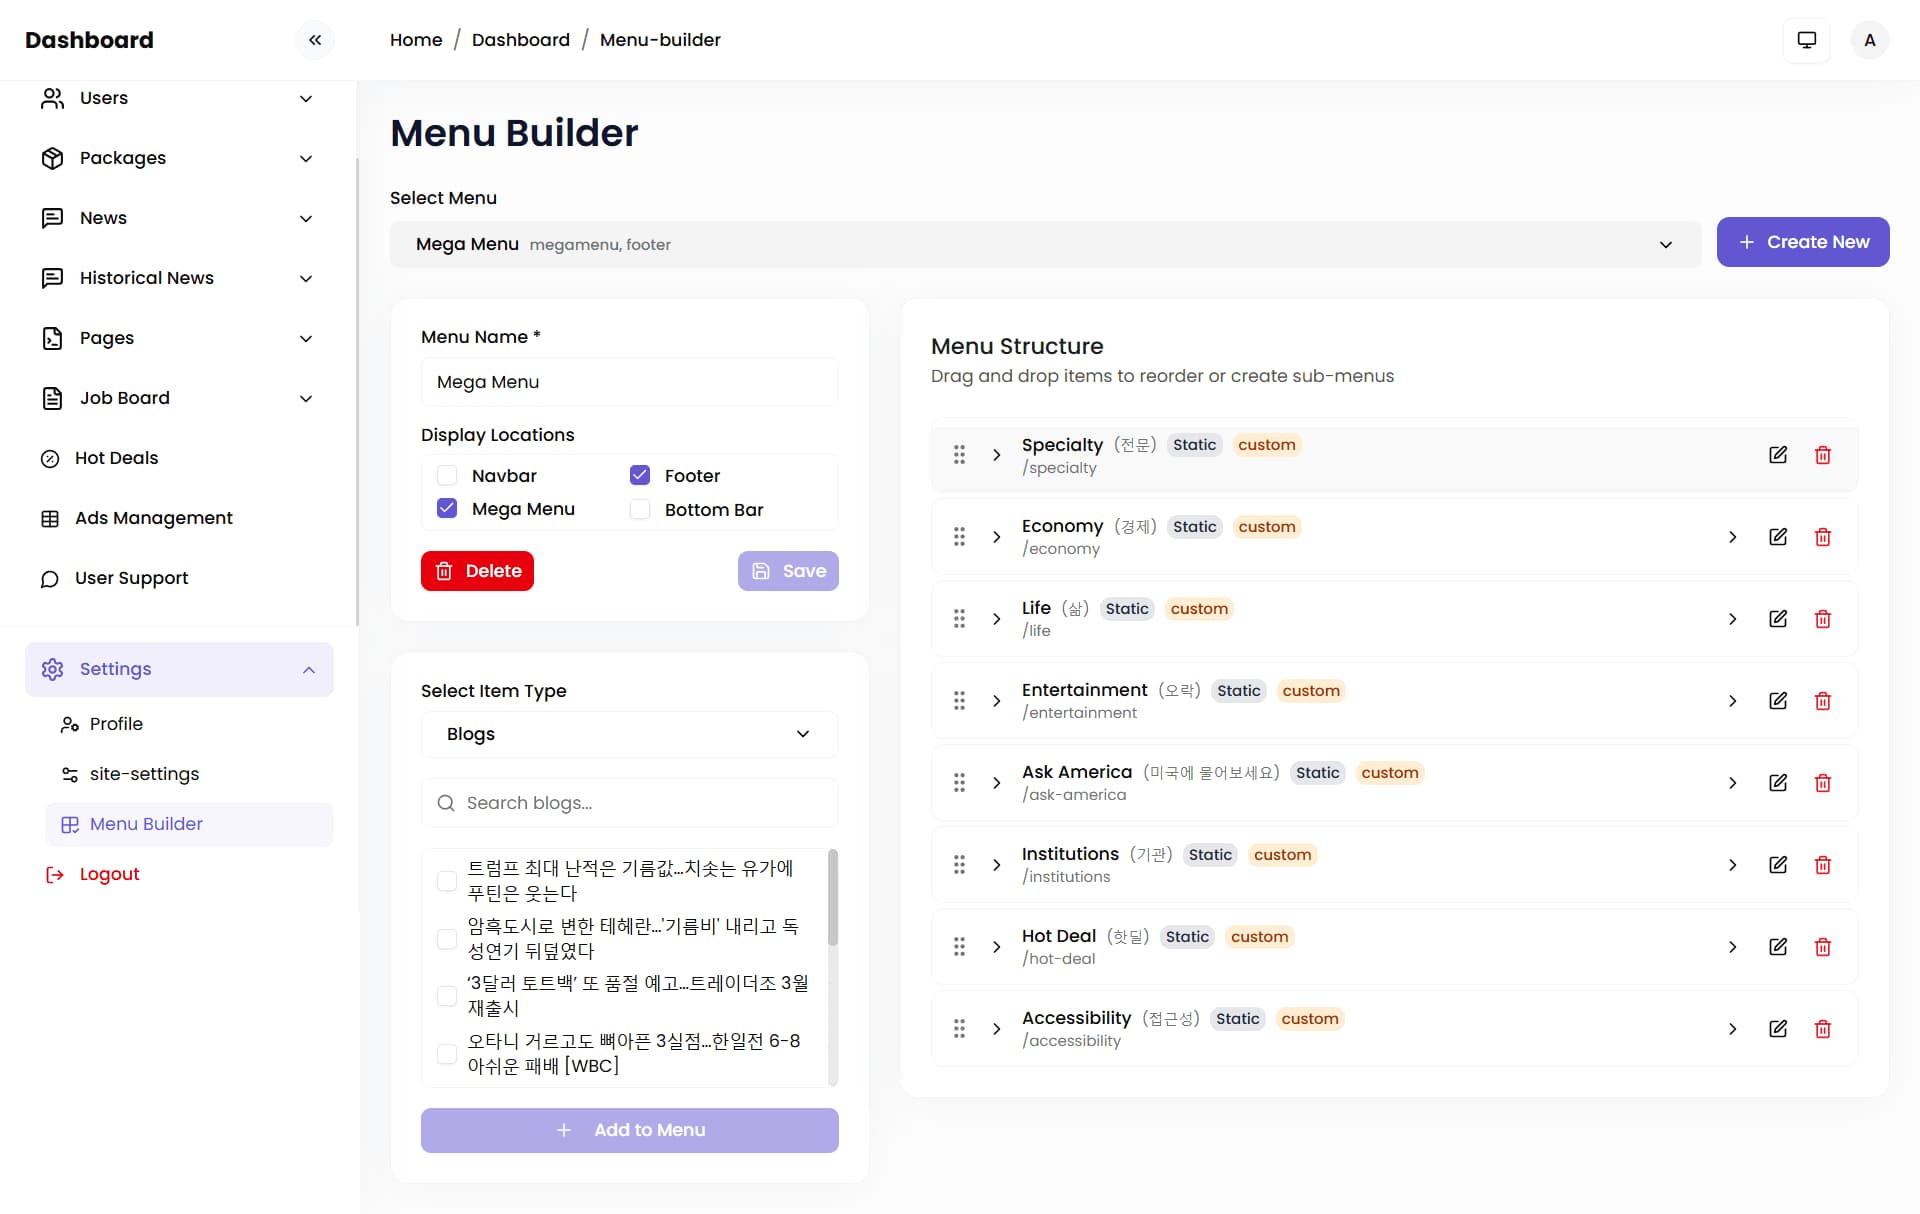This screenshot has height=1214, width=1920.
Task: Edit the Accessibility menu item
Action: click(x=1778, y=1029)
